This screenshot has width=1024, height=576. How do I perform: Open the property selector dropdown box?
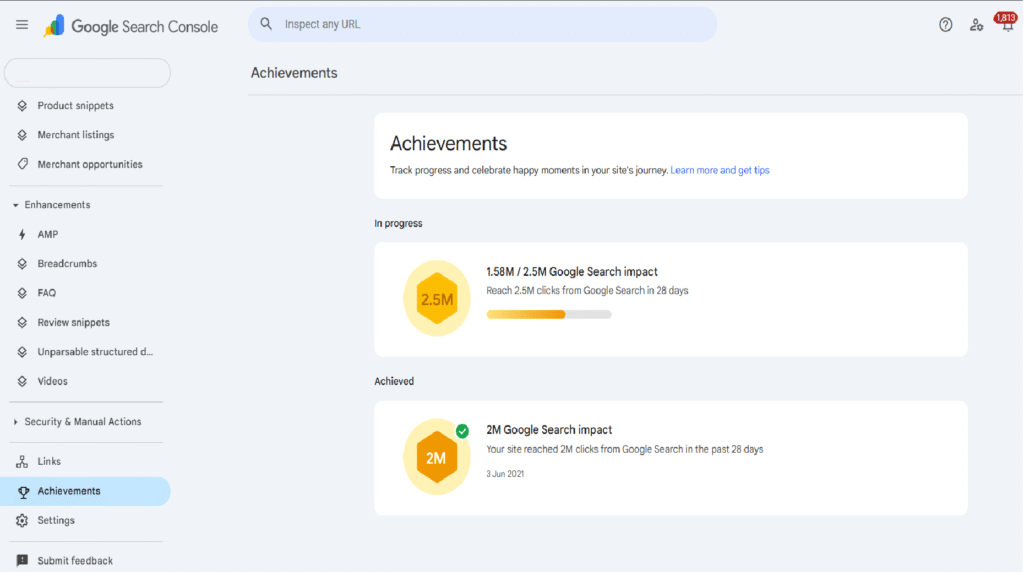click(88, 72)
